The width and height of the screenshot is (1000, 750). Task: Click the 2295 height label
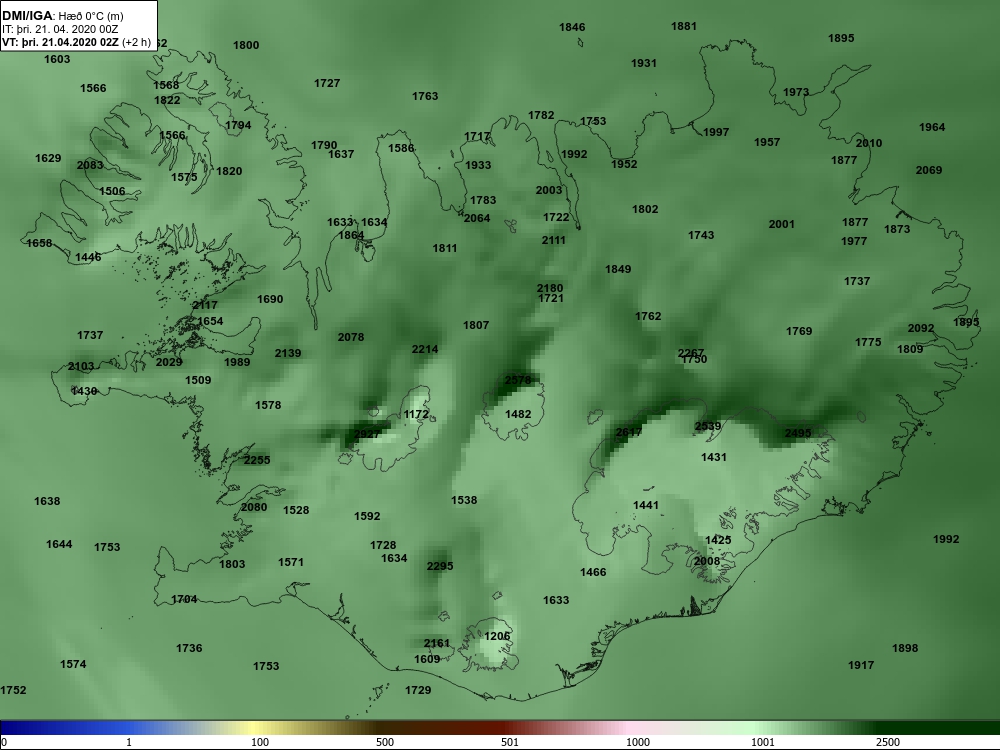(439, 566)
